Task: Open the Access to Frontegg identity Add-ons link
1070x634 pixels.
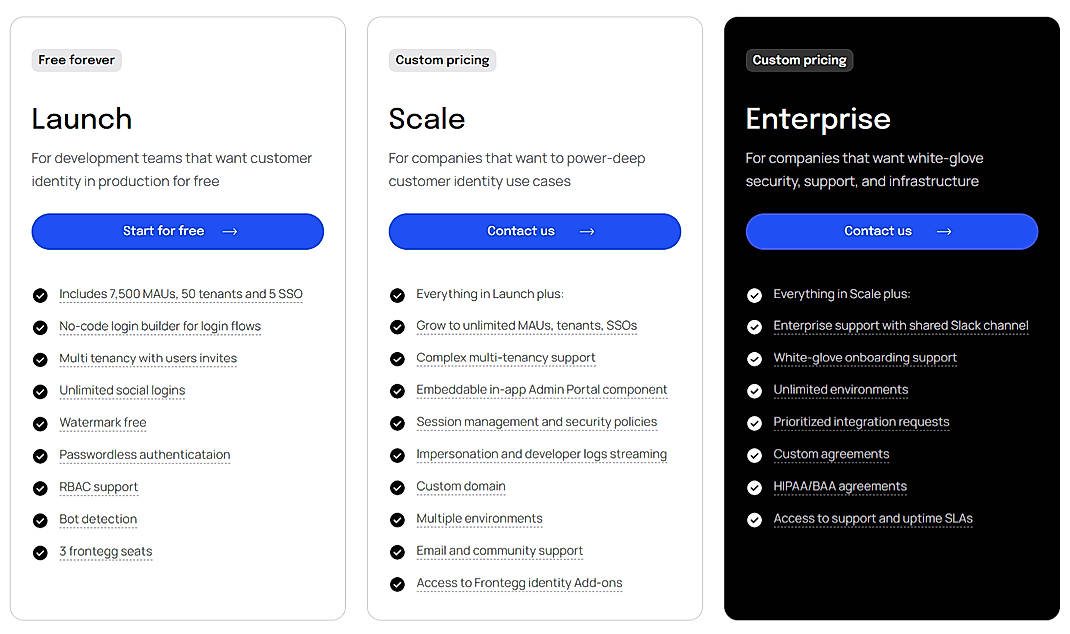Action: coord(519,583)
